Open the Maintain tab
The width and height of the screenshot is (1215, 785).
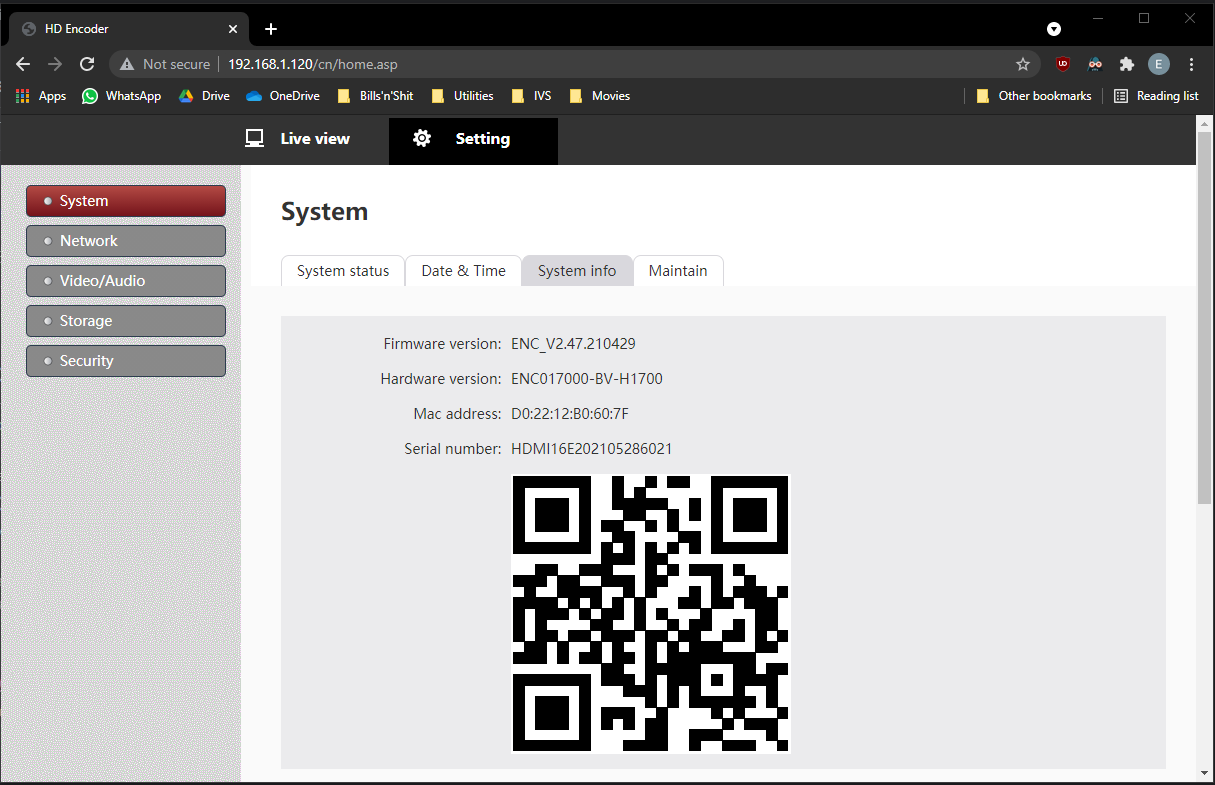[678, 271]
